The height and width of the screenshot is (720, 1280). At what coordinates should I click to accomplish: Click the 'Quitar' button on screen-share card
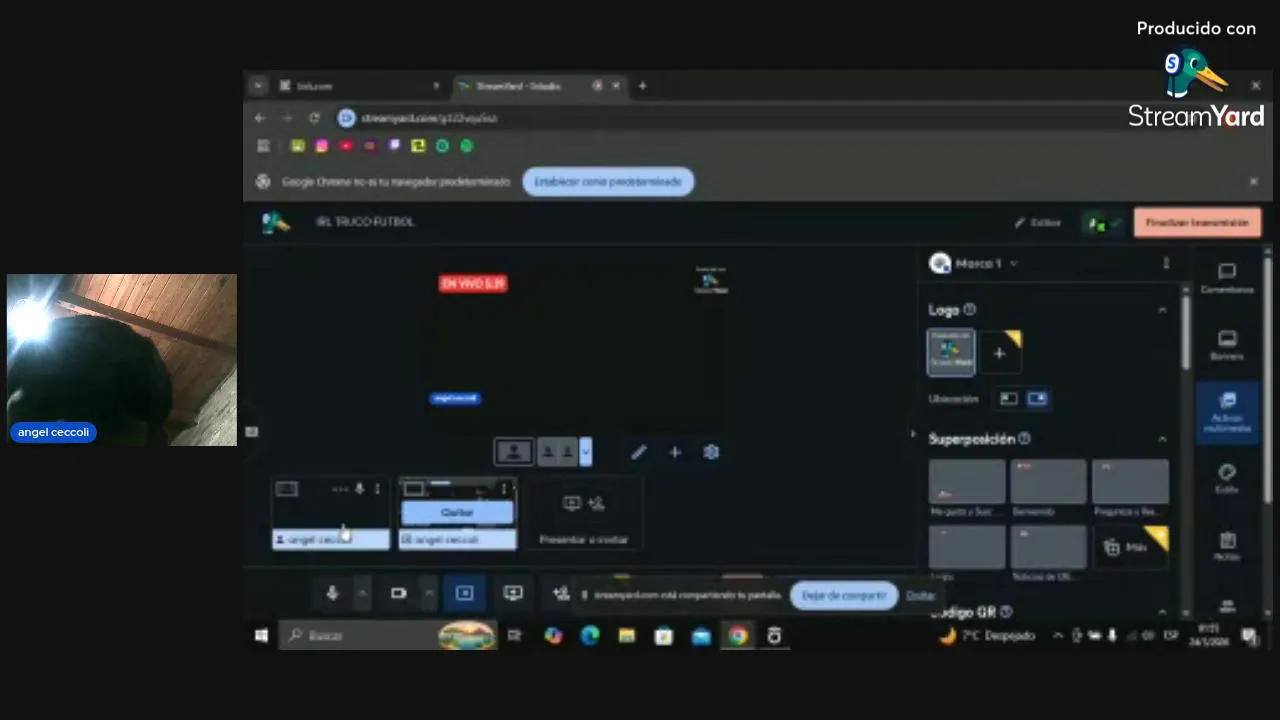(x=457, y=513)
